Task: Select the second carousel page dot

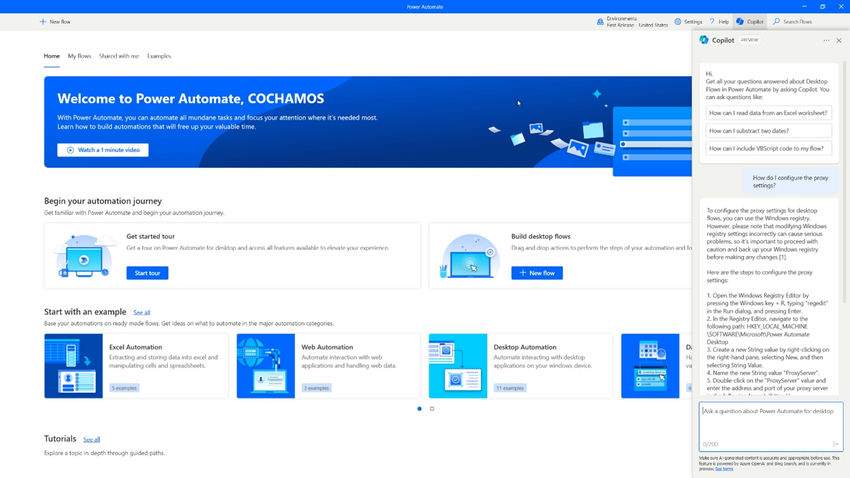Action: [432, 409]
